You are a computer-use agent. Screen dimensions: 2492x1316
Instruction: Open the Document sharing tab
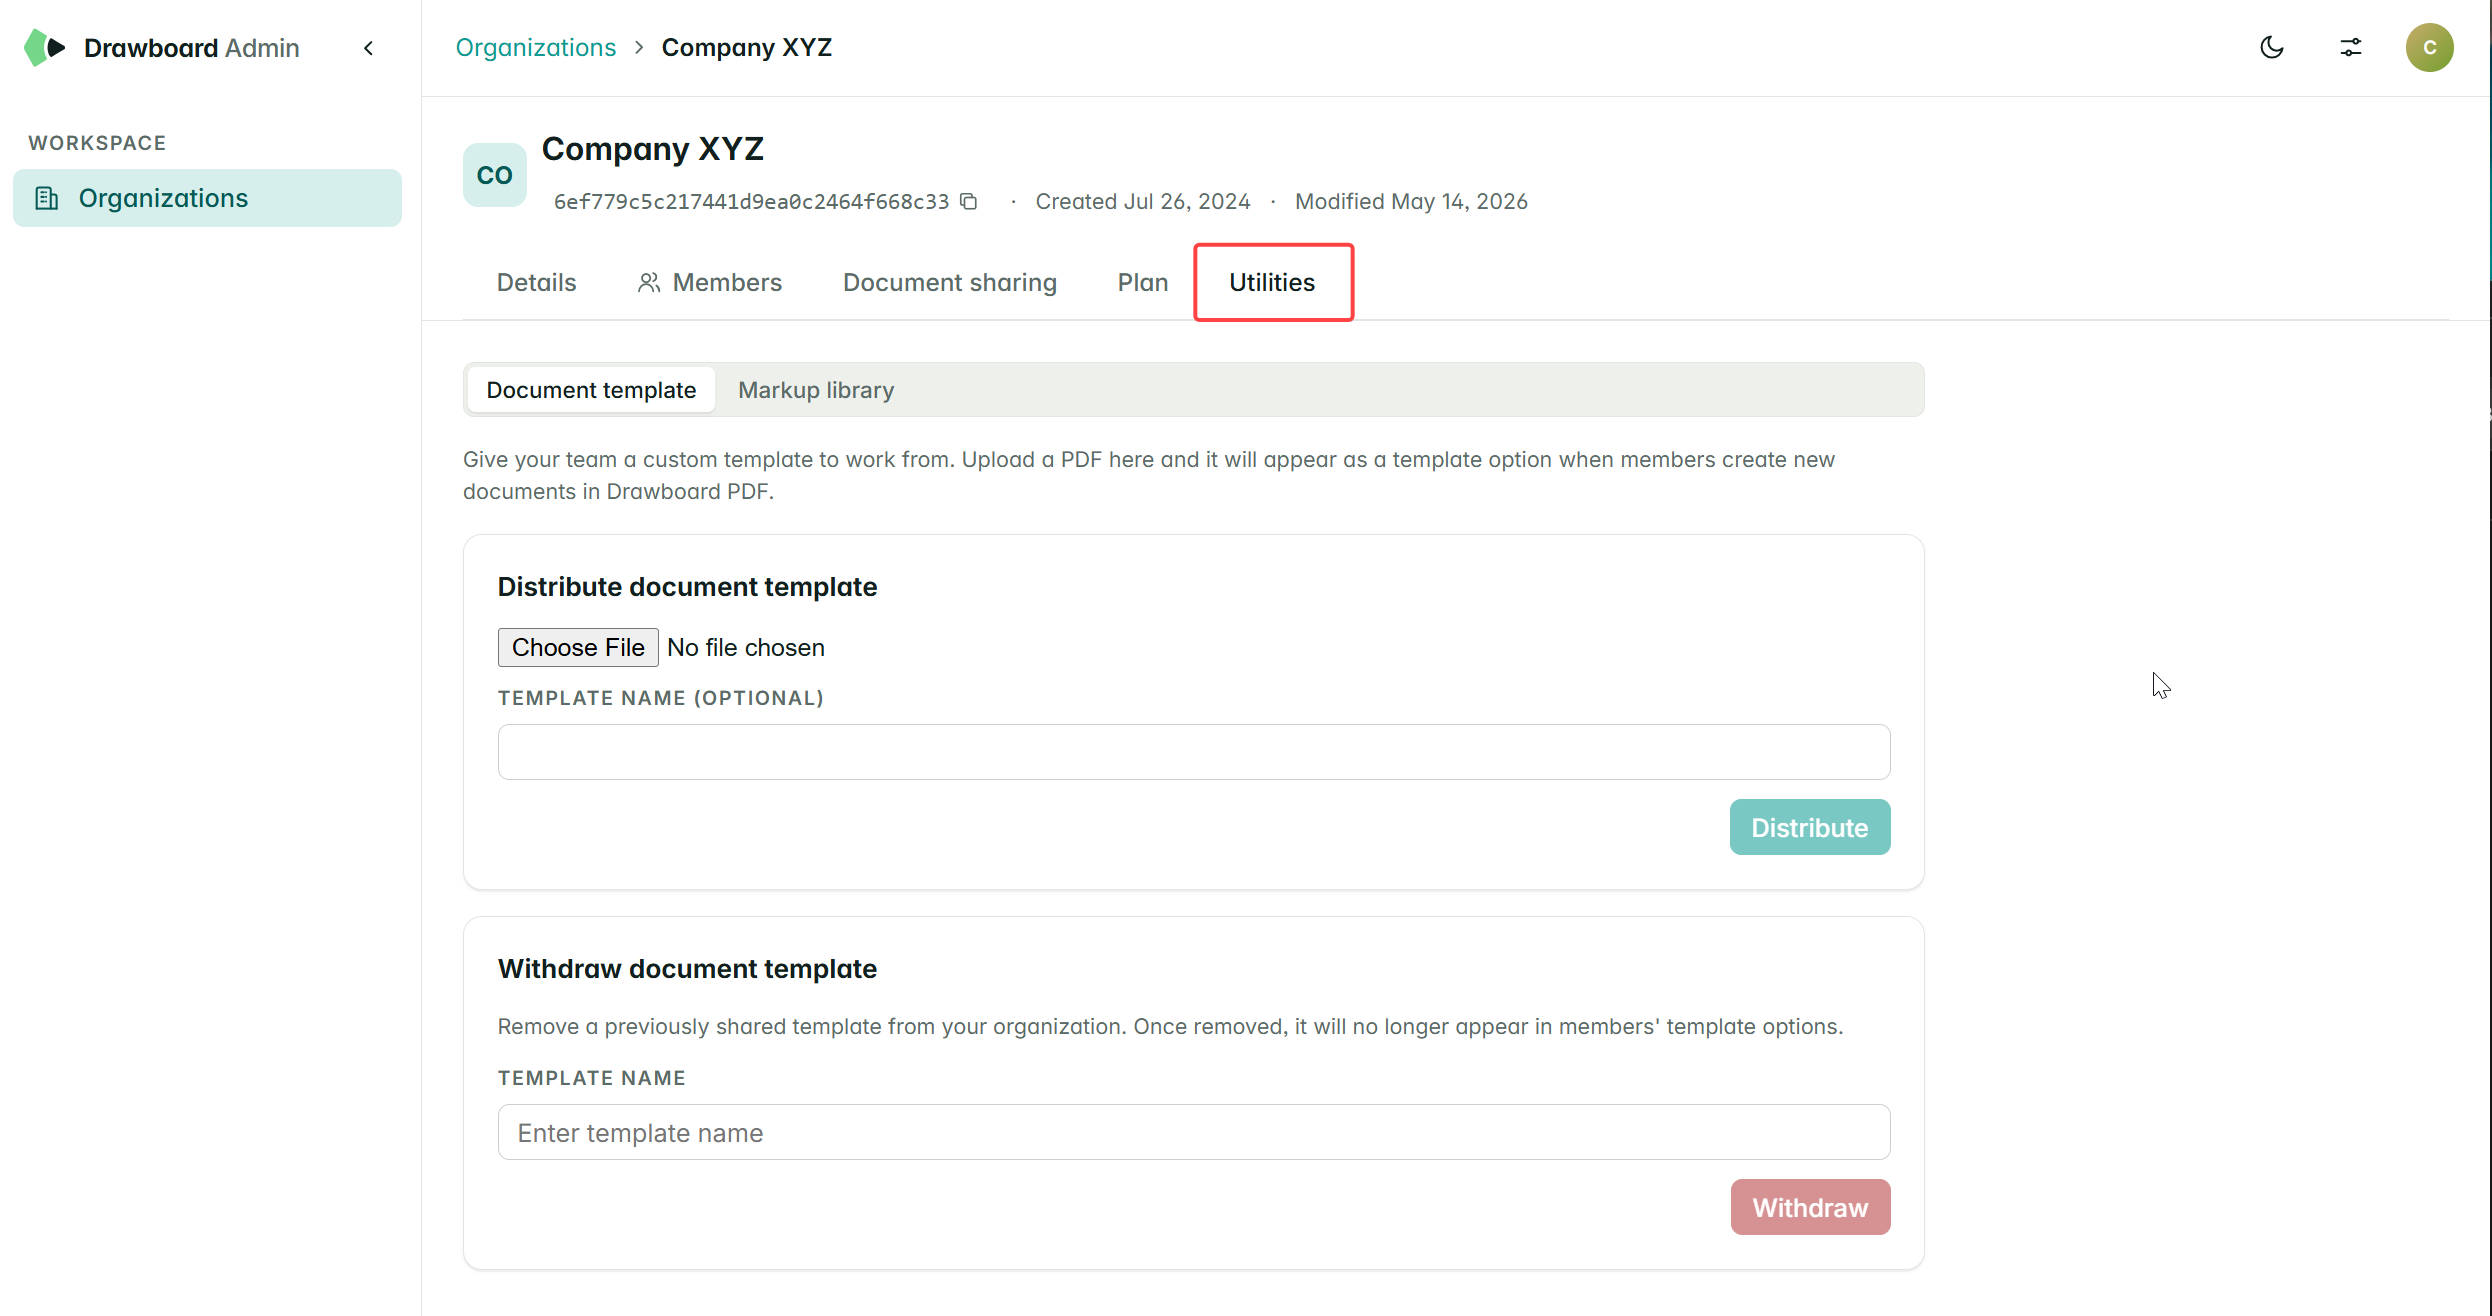(949, 282)
